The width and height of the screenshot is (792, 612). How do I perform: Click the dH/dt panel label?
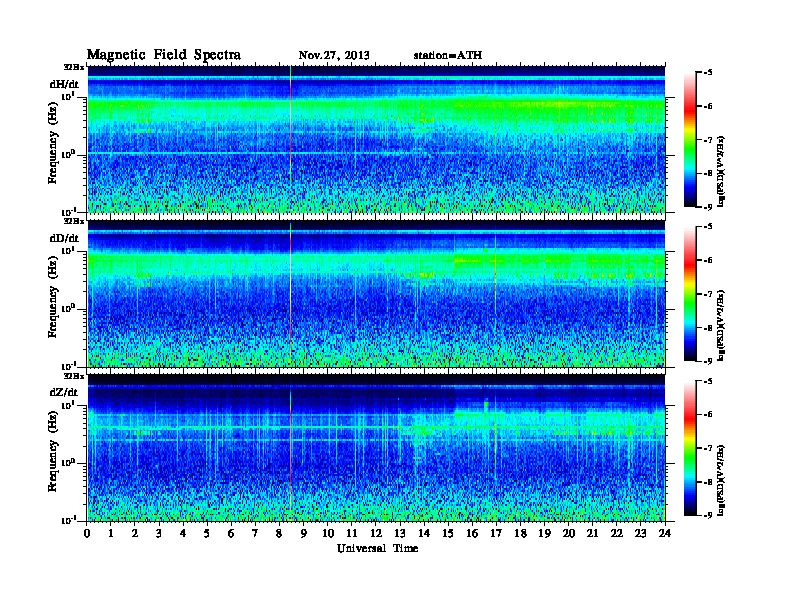64,84
